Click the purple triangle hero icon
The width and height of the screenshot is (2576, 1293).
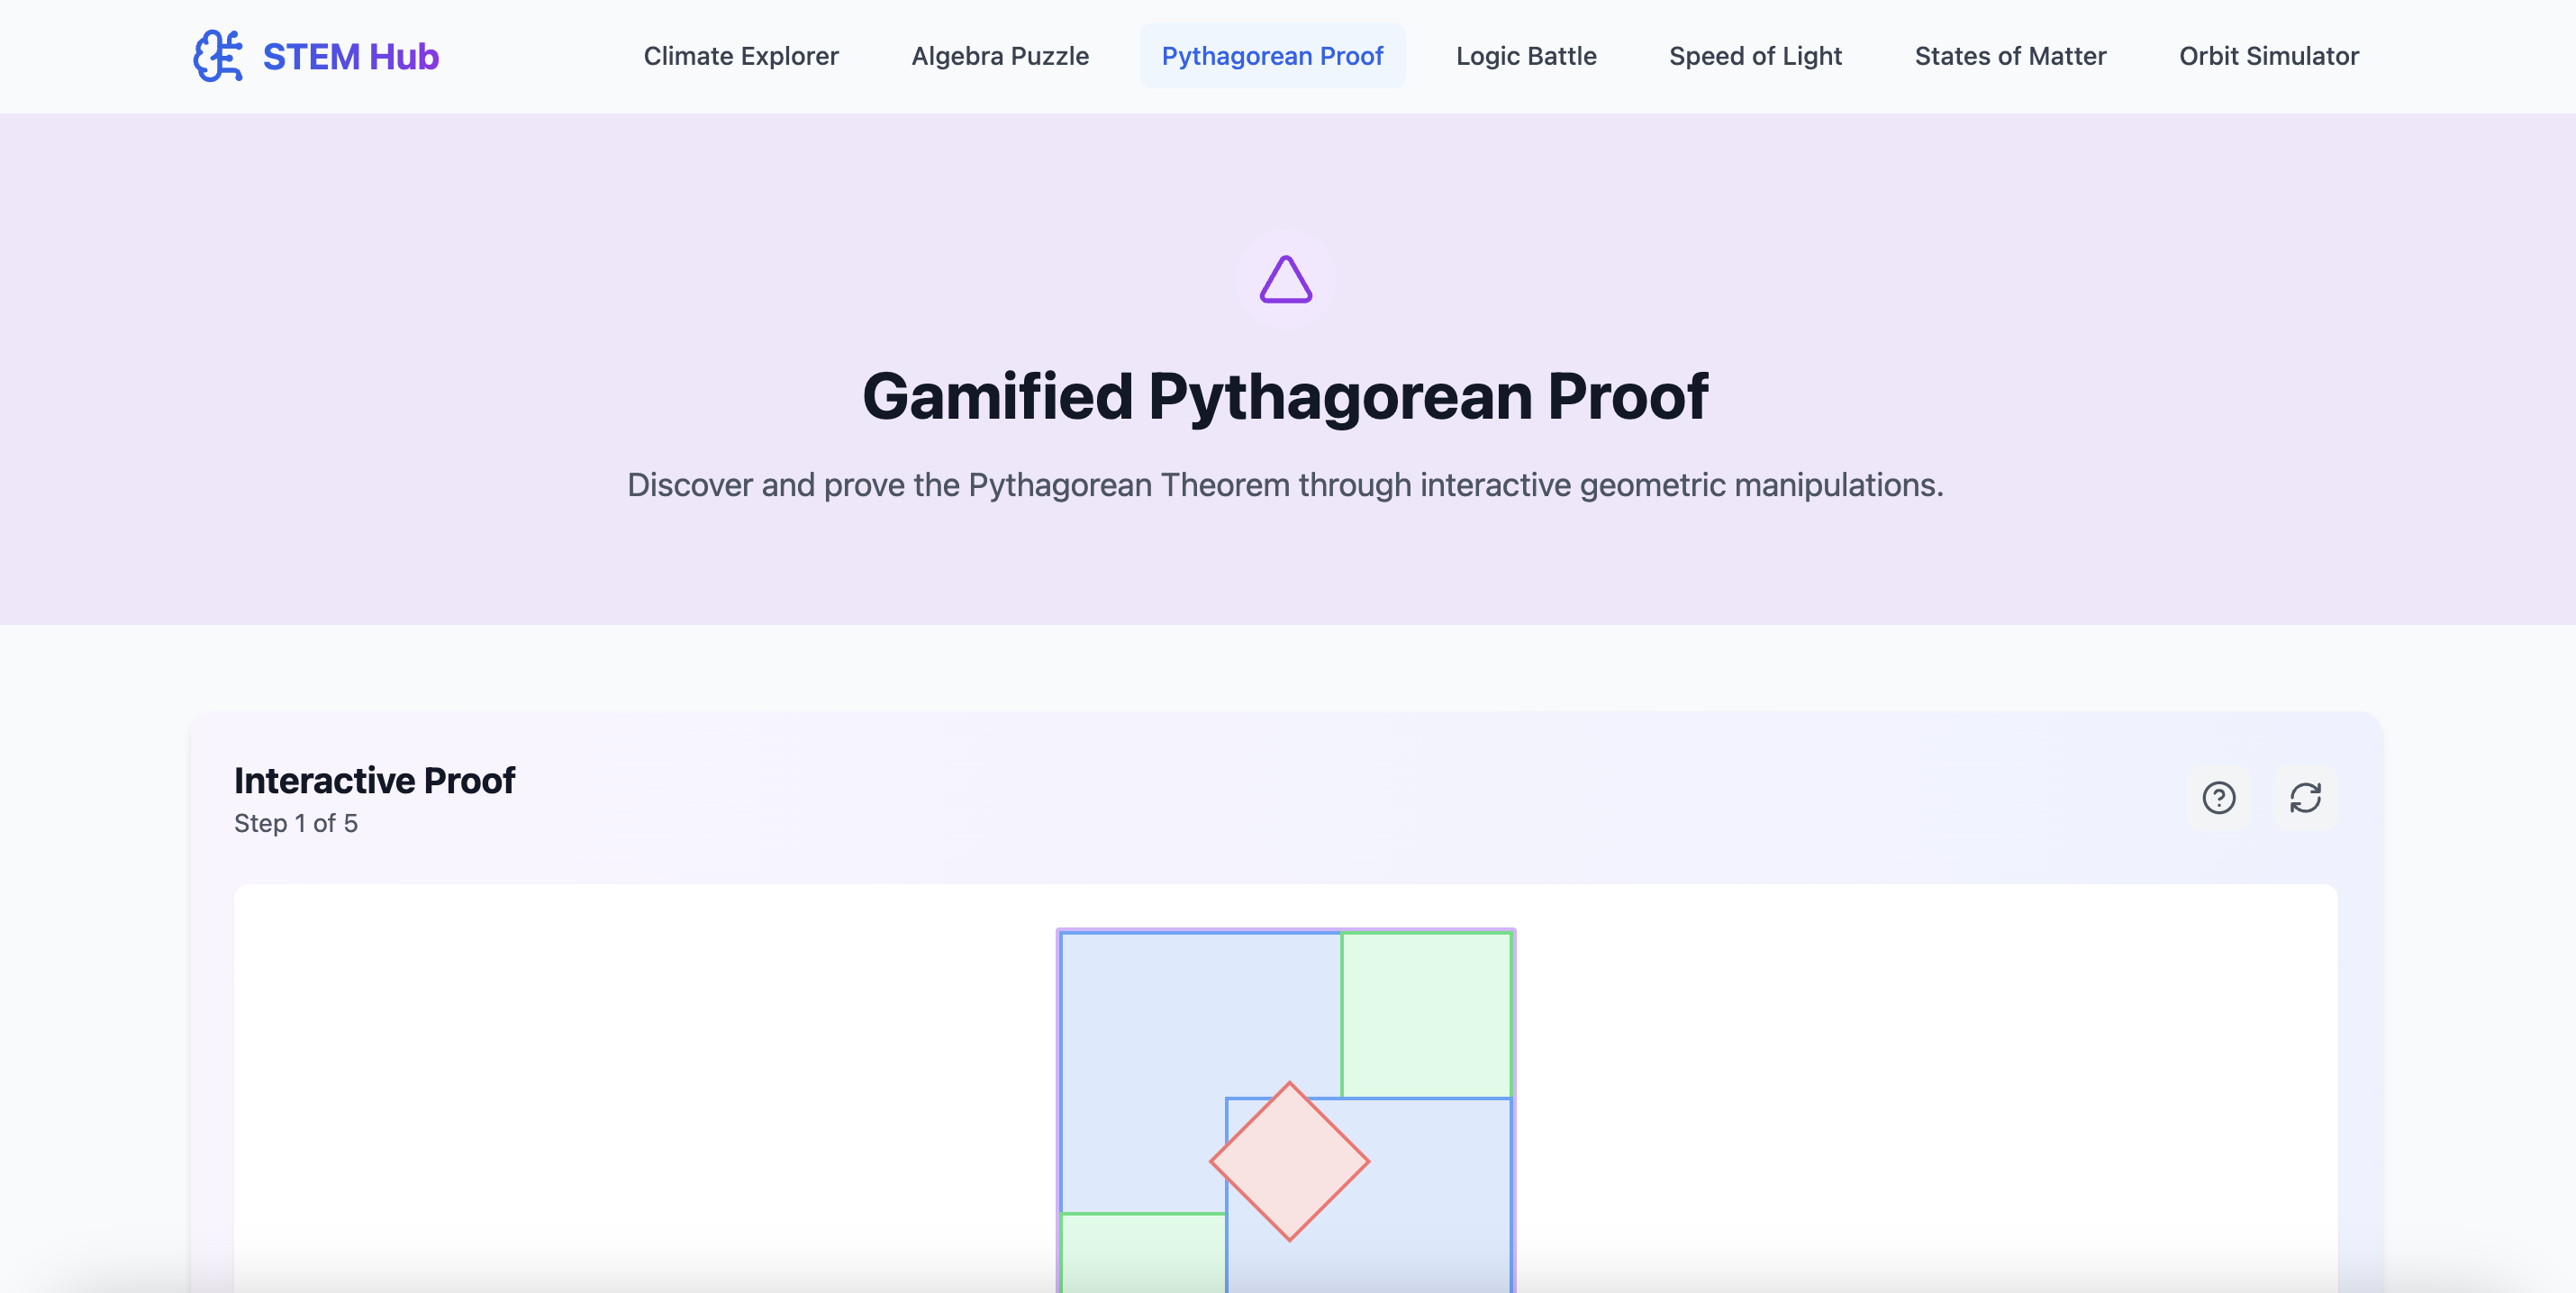[x=1285, y=280]
